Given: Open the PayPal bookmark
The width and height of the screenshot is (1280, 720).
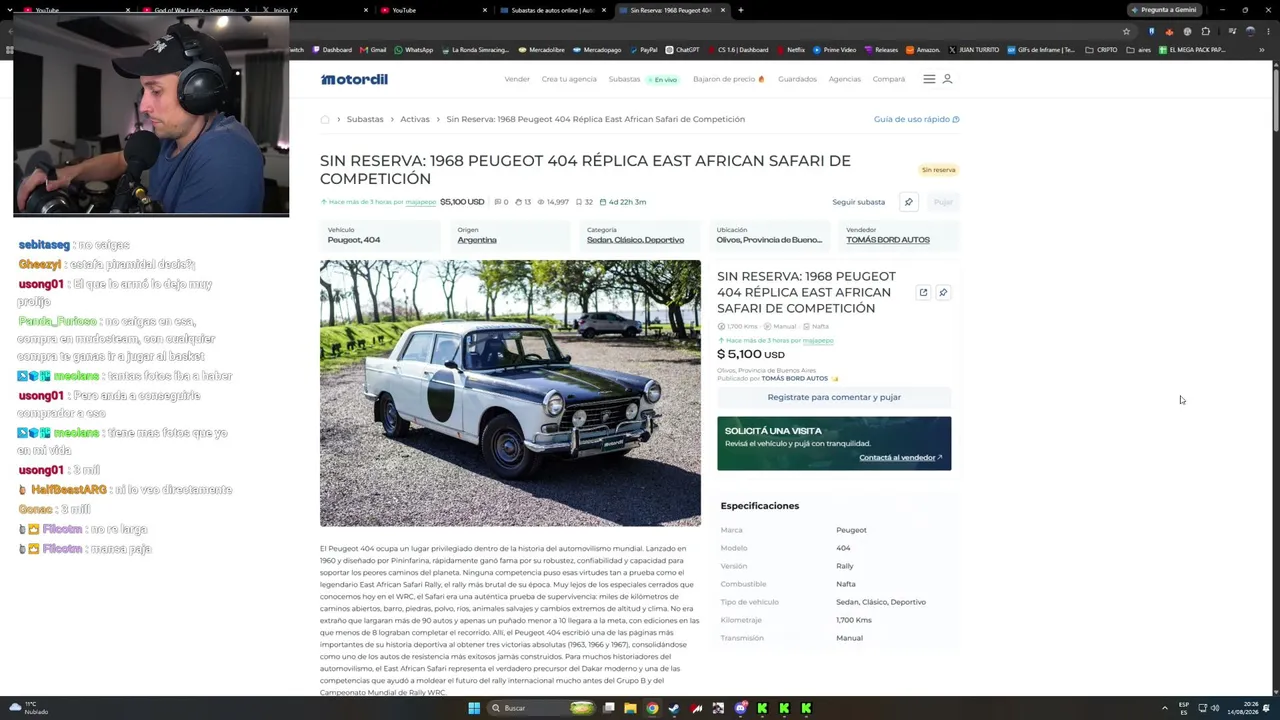Looking at the screenshot, I should click(643, 50).
